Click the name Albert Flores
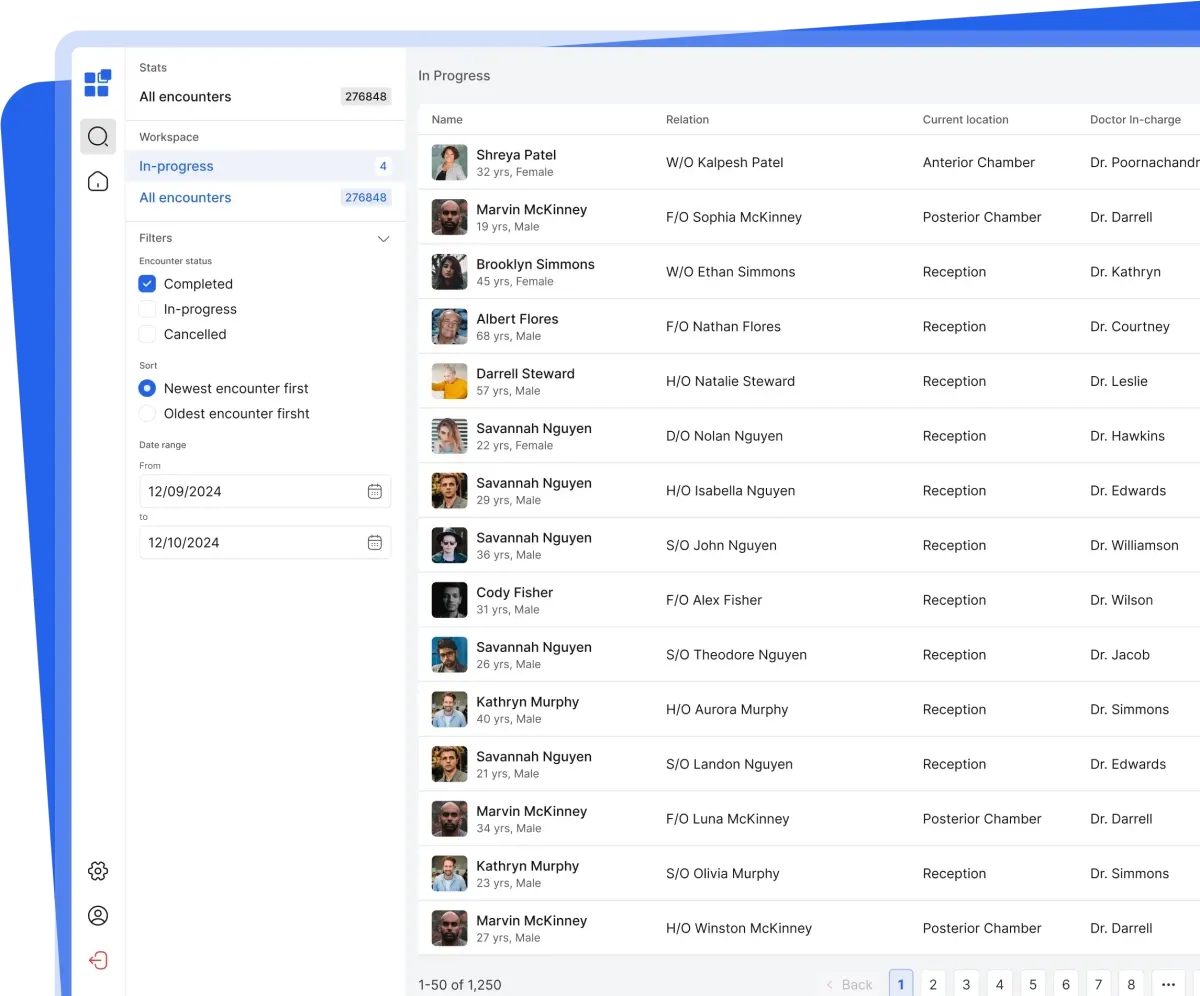The width and height of the screenshot is (1200, 996). [x=517, y=319]
